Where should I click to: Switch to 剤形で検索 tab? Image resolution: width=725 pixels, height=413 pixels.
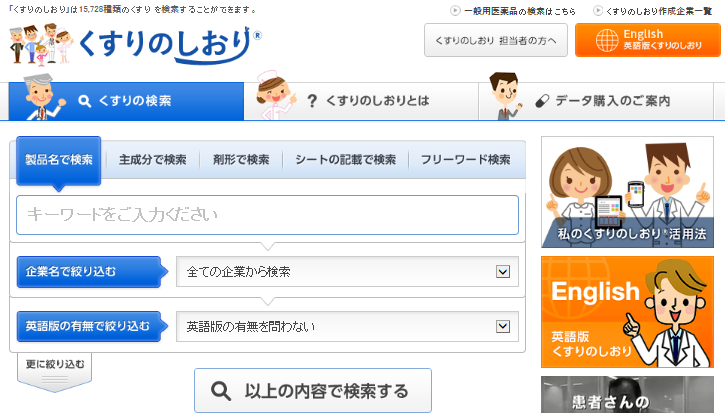(x=241, y=160)
